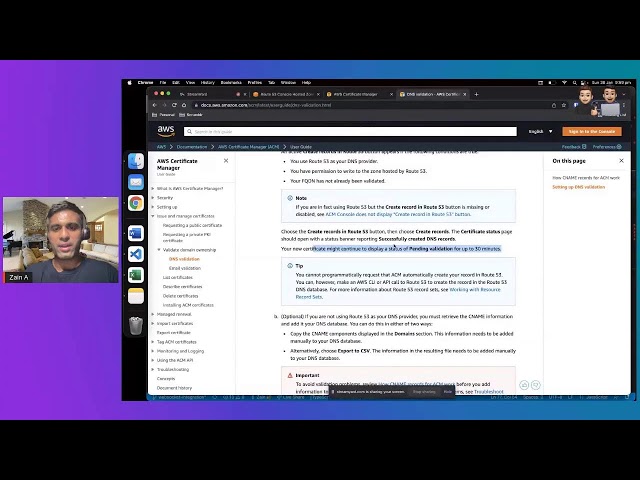
Task: Click the AWS logo
Action: coord(166,131)
